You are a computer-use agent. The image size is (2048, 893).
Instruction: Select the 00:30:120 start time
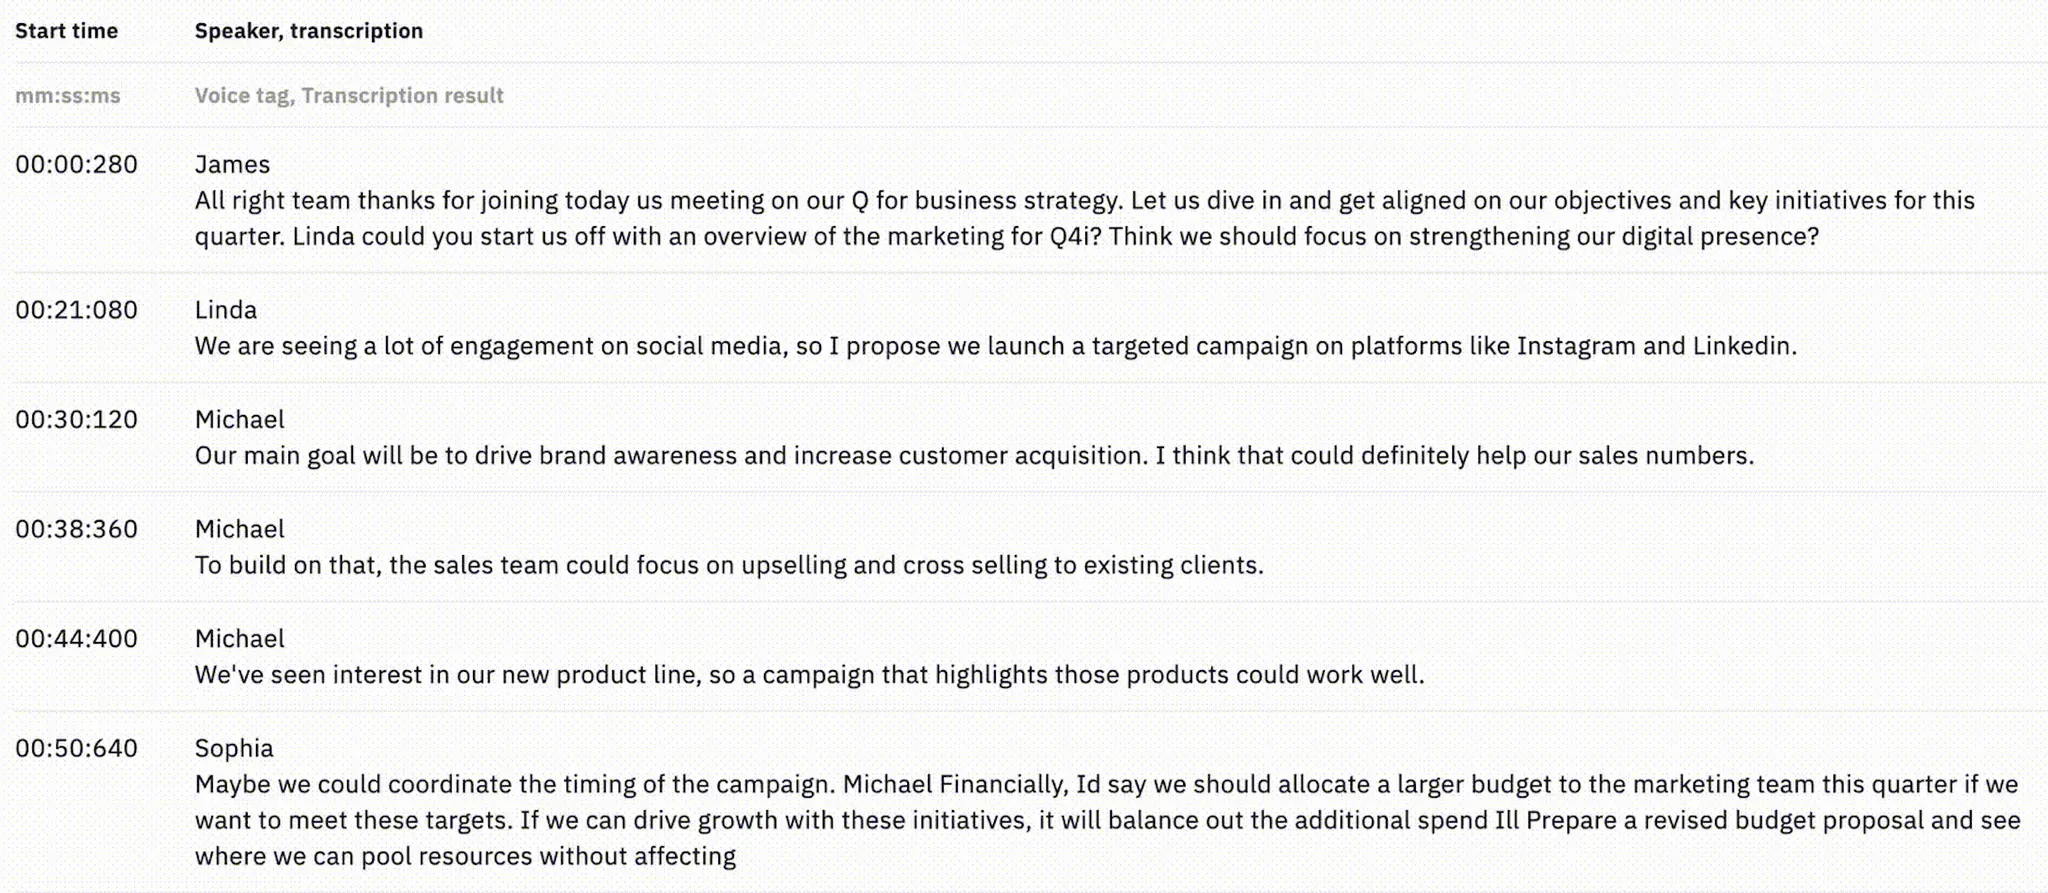pyautogui.click(x=76, y=419)
